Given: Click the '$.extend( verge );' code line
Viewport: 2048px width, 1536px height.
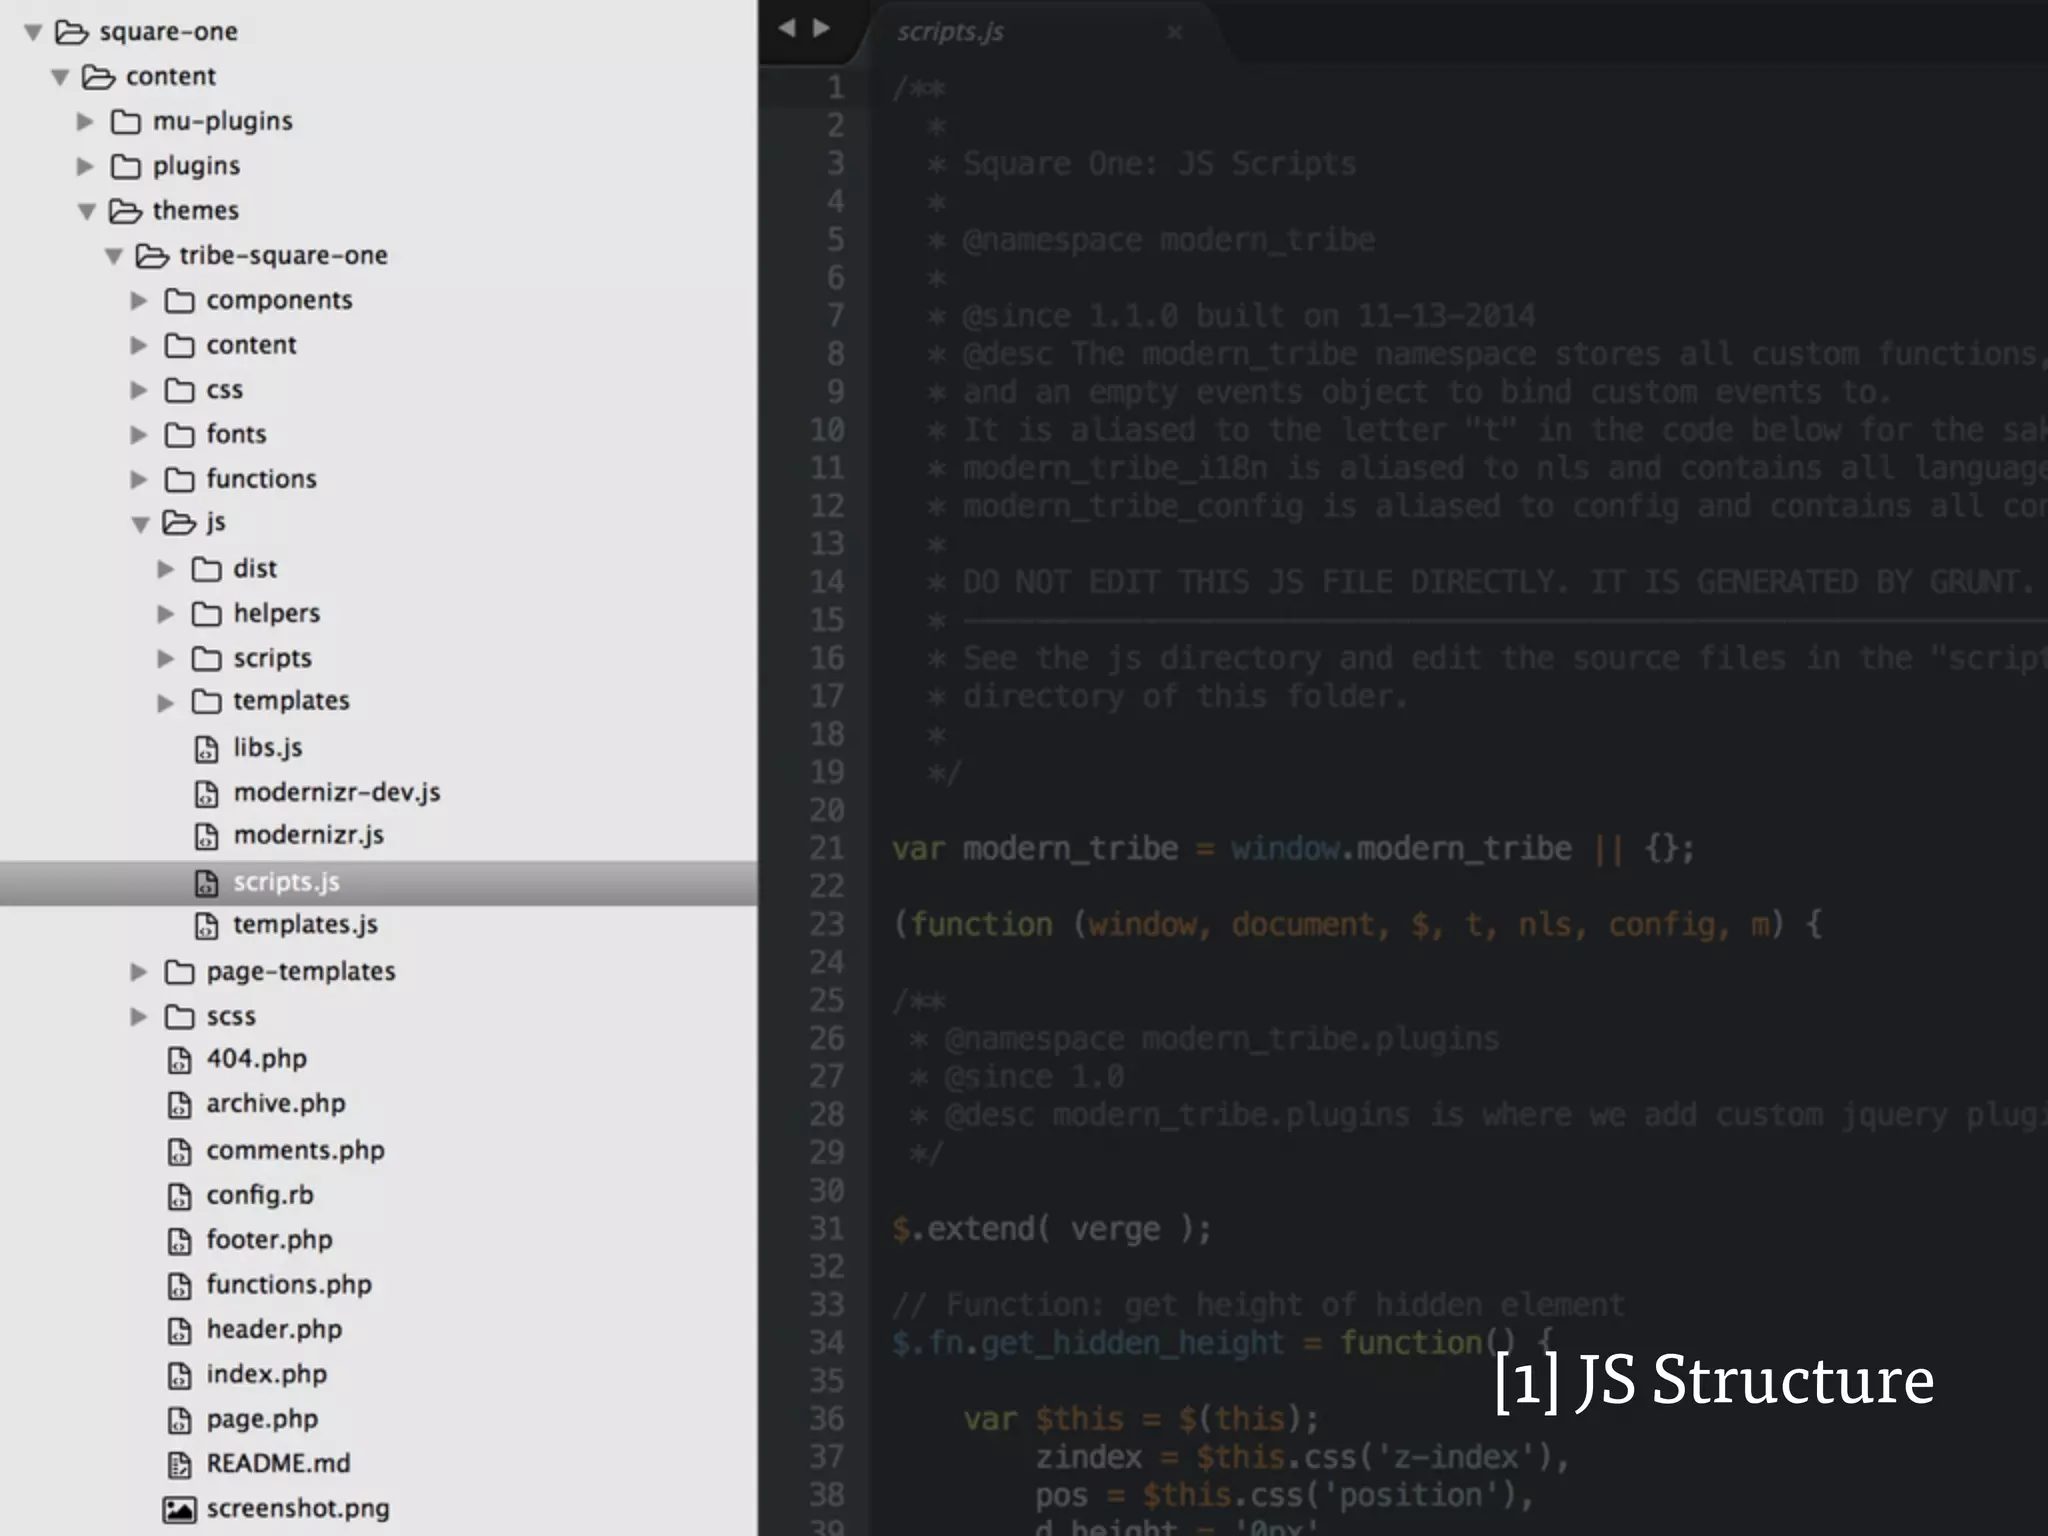Looking at the screenshot, I should pos(1051,1229).
